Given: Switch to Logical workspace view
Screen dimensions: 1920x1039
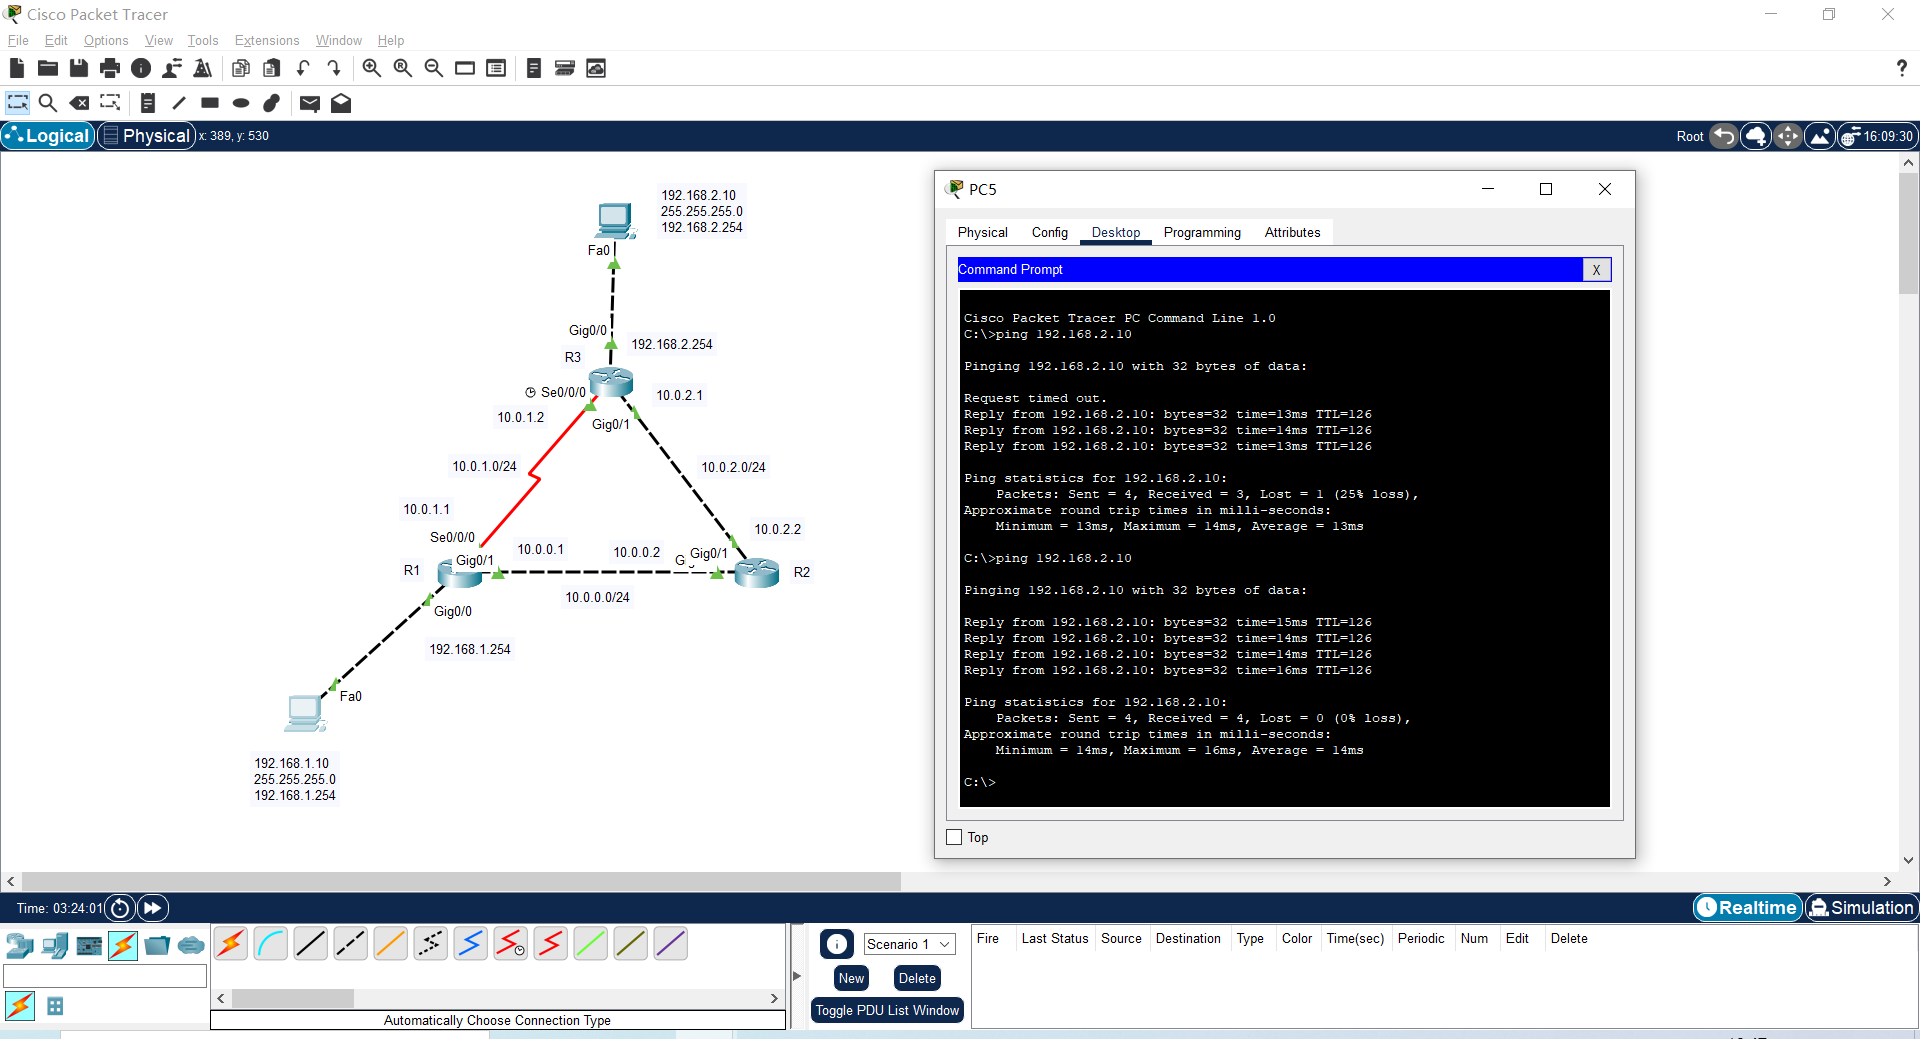Looking at the screenshot, I should point(48,136).
